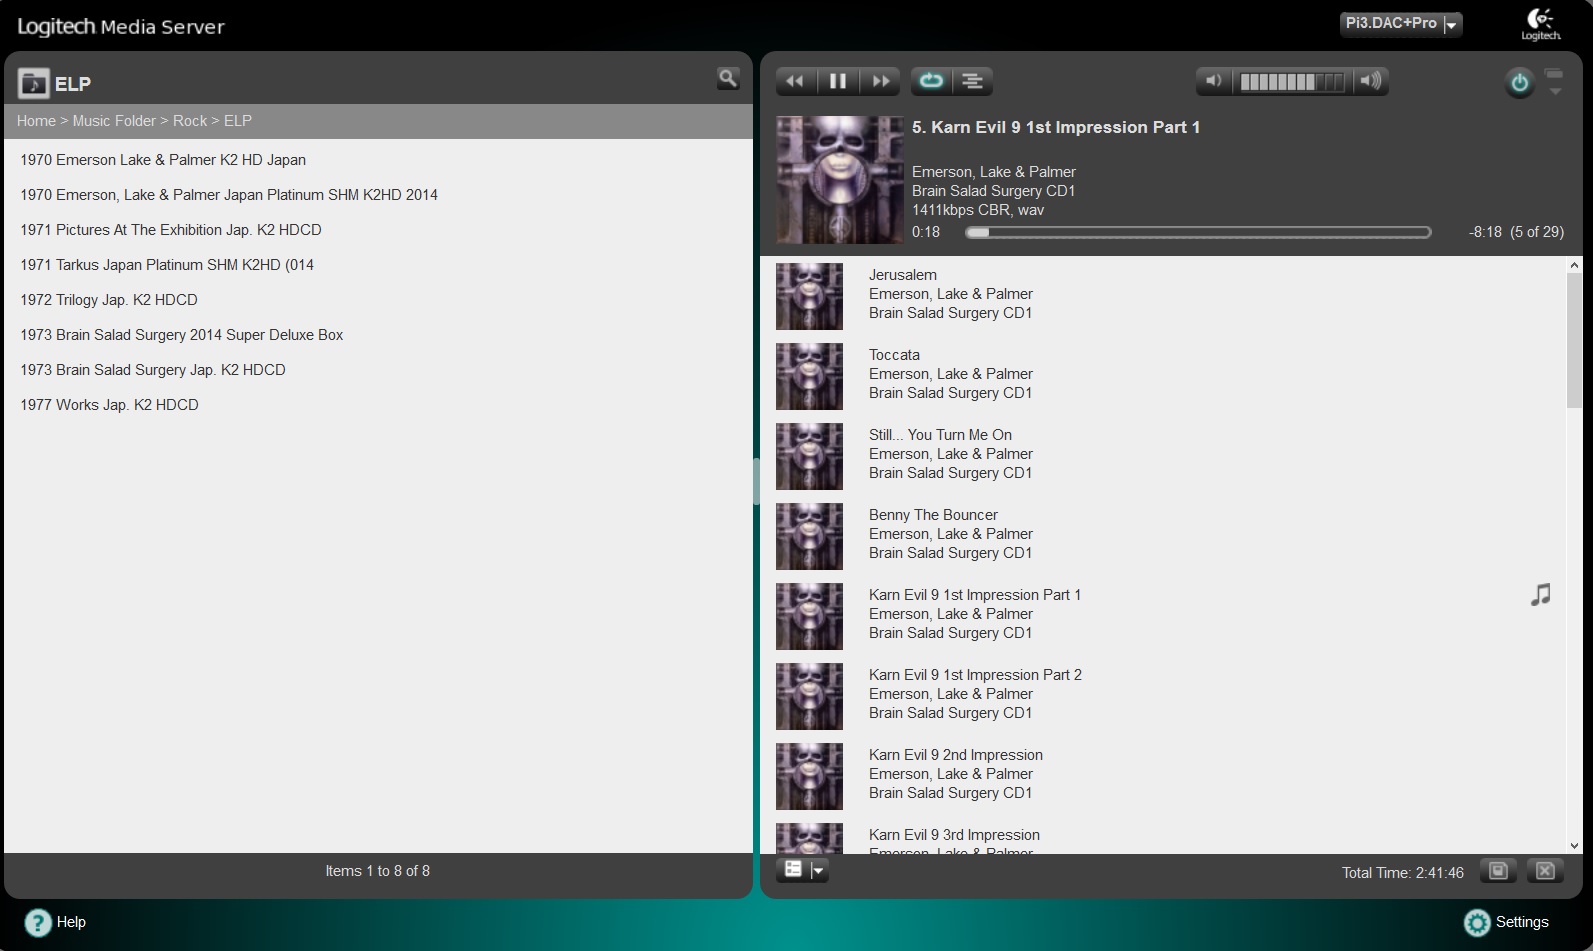Open Settings
1593x951 pixels.
(1506, 922)
